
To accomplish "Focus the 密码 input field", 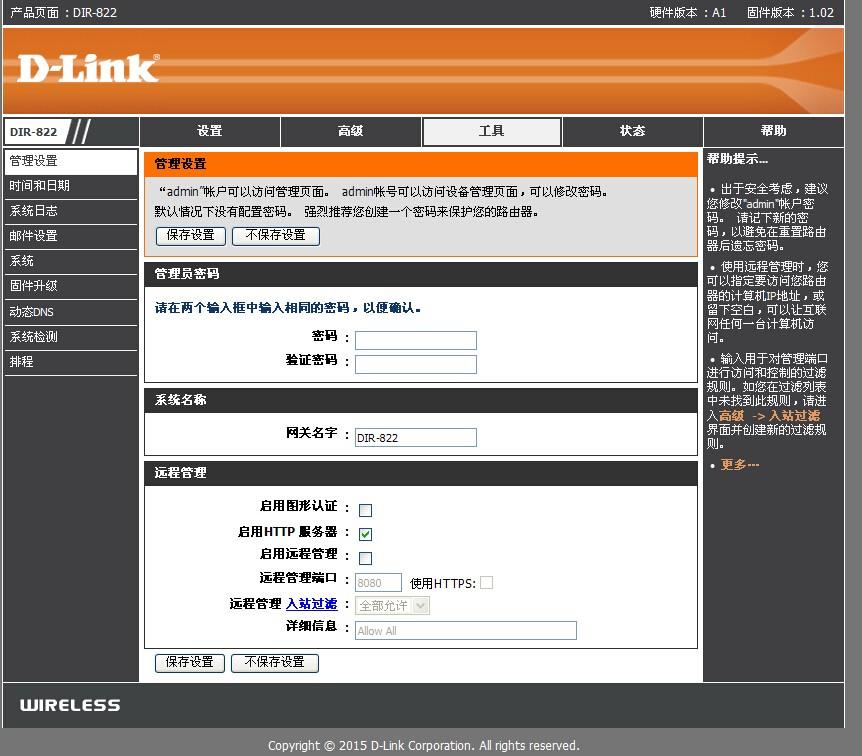I will (x=416, y=340).
